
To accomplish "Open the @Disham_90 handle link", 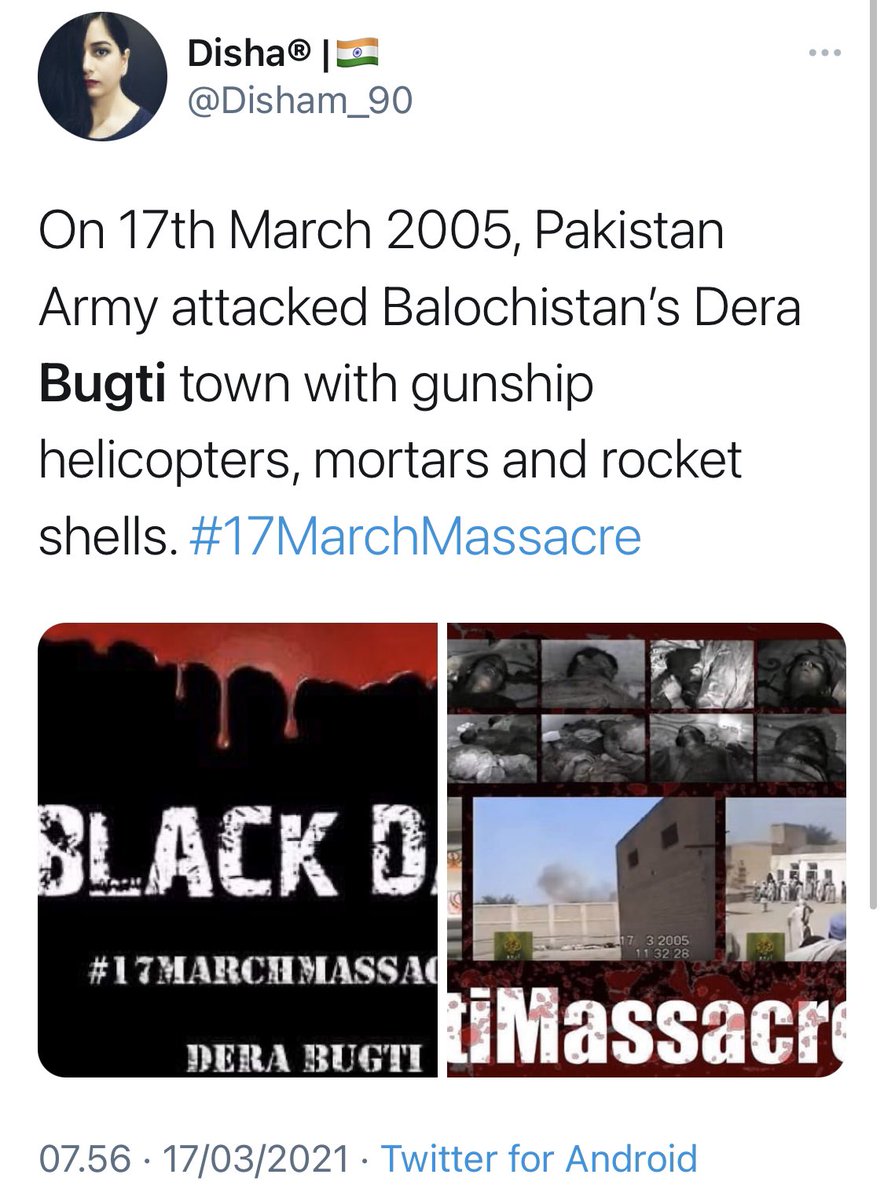I will tap(300, 101).
